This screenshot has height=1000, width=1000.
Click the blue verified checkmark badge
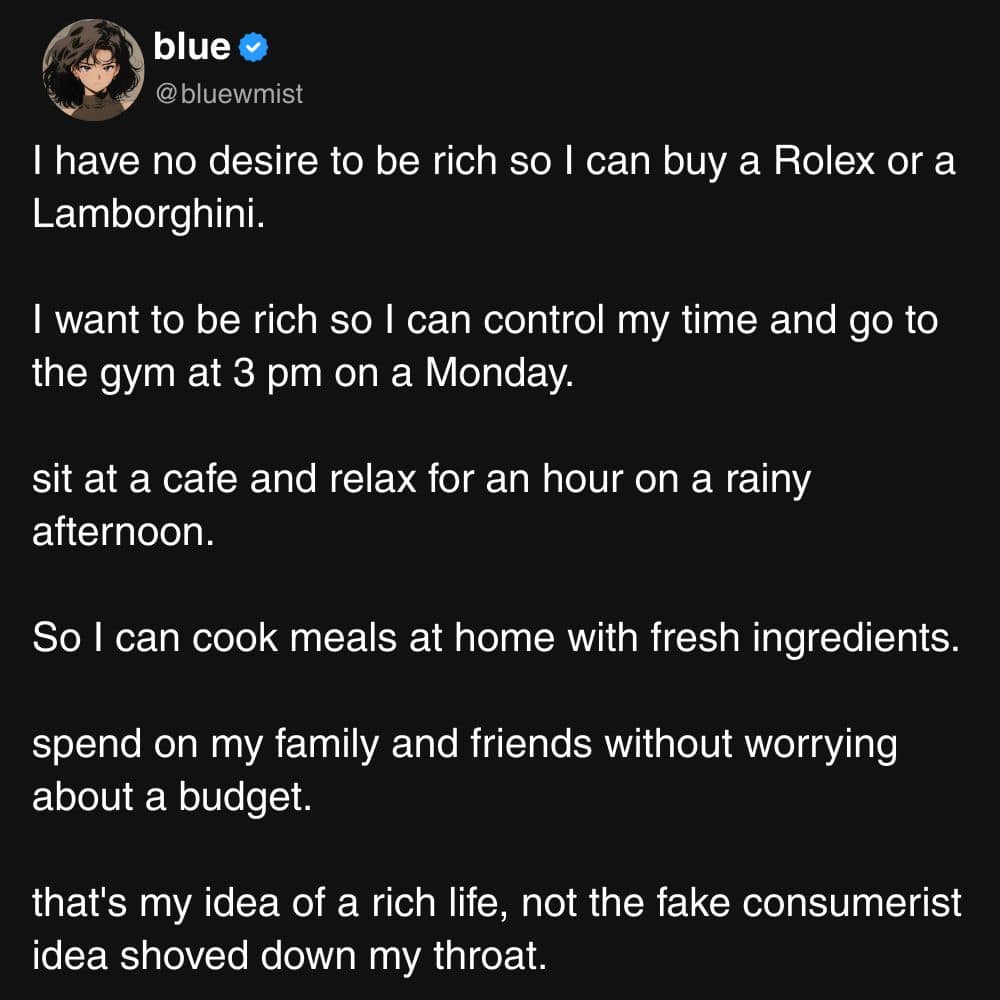coord(251,46)
